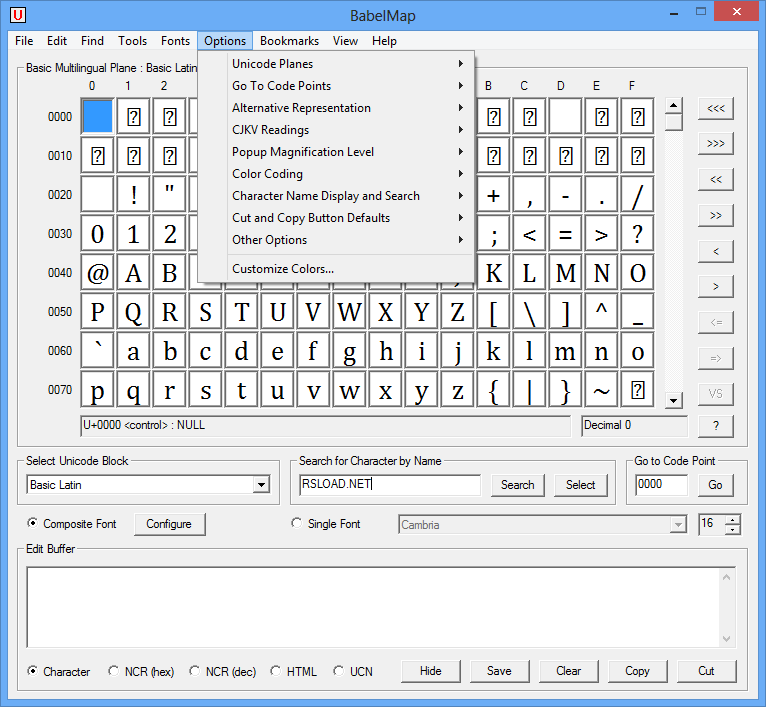
Task: Open the Select Unicode Block dropdown
Action: coord(261,485)
